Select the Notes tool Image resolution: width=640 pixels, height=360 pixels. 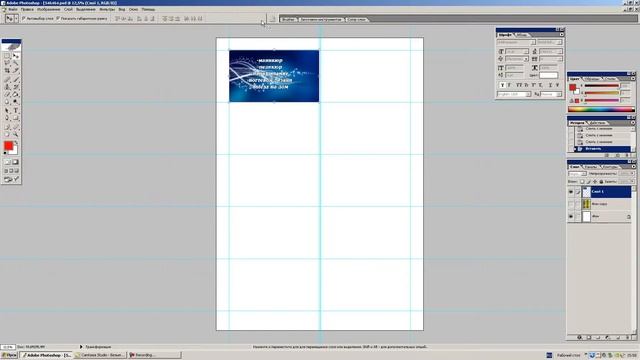7,127
